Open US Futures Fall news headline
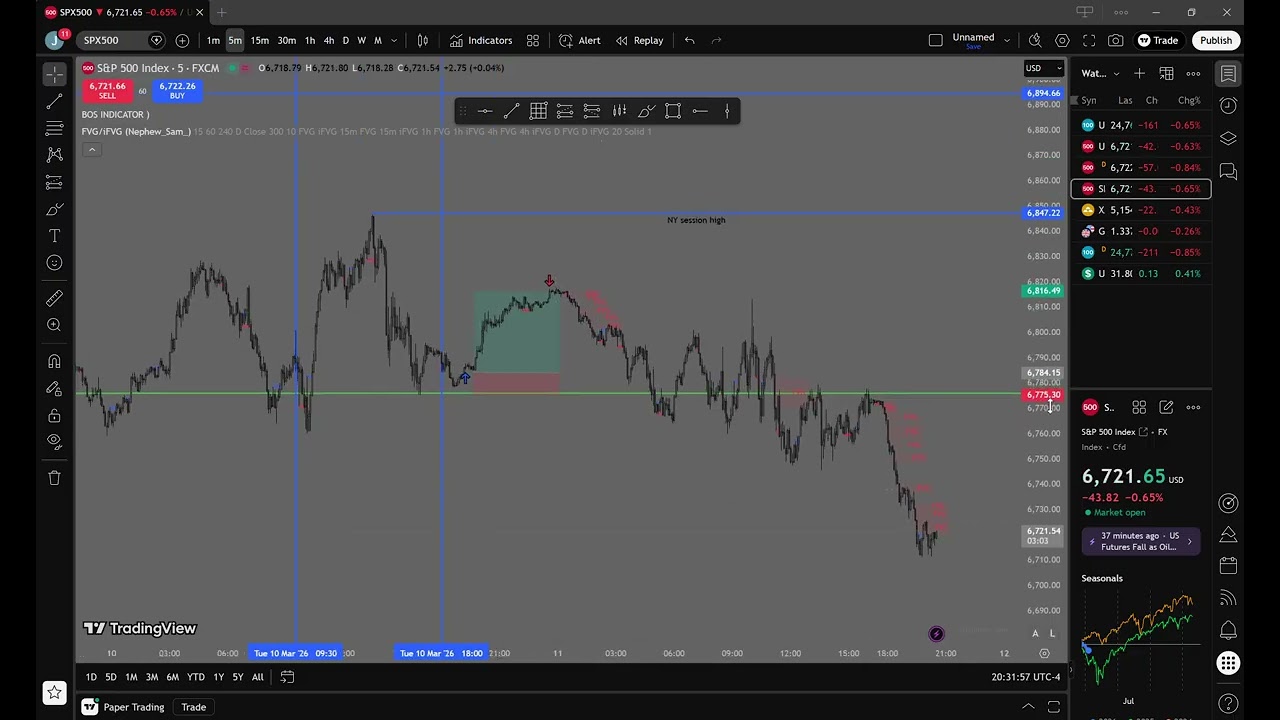The image size is (1280, 720). tap(1141, 541)
